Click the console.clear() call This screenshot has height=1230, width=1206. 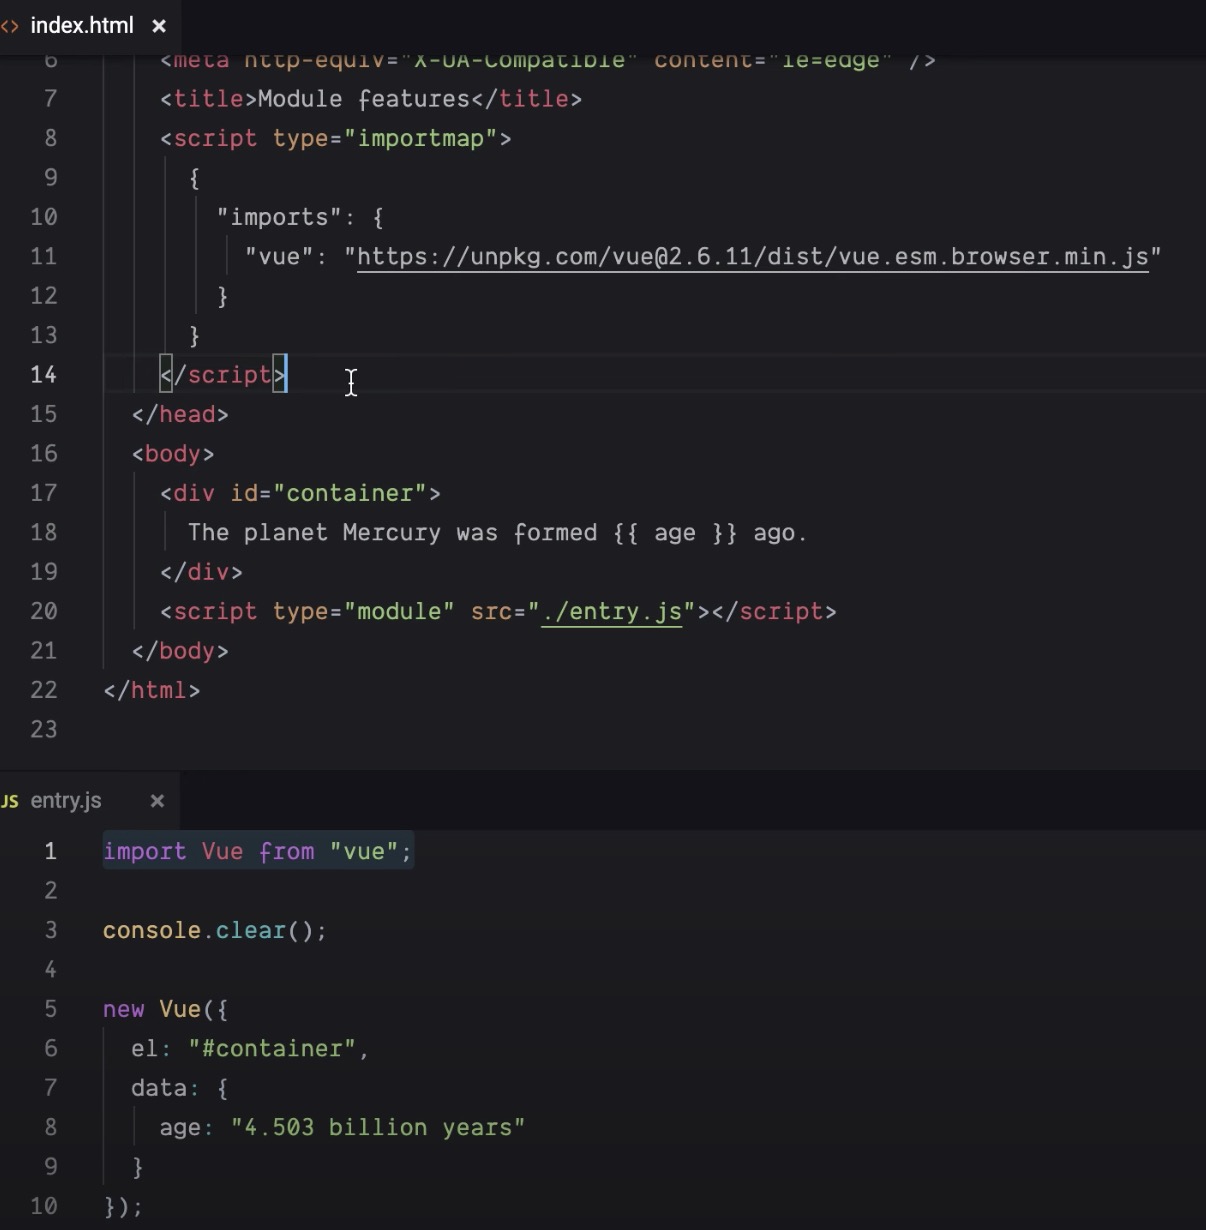[x=214, y=930]
